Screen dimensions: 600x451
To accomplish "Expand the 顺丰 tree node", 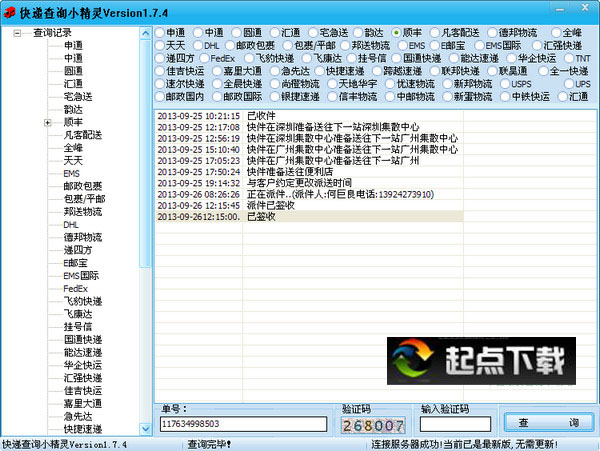I will coord(47,123).
